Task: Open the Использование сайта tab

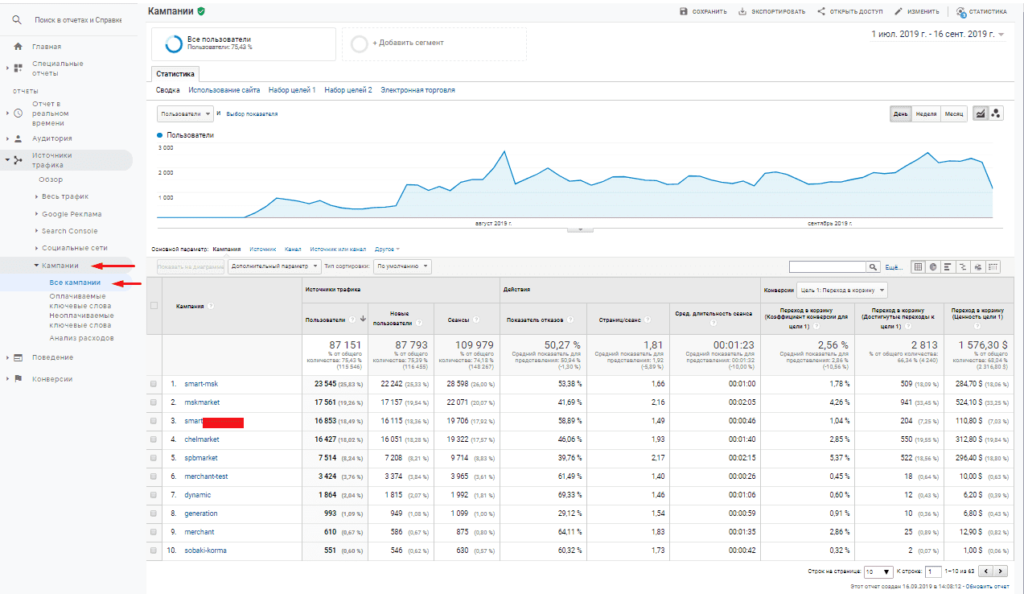Action: coord(224,90)
